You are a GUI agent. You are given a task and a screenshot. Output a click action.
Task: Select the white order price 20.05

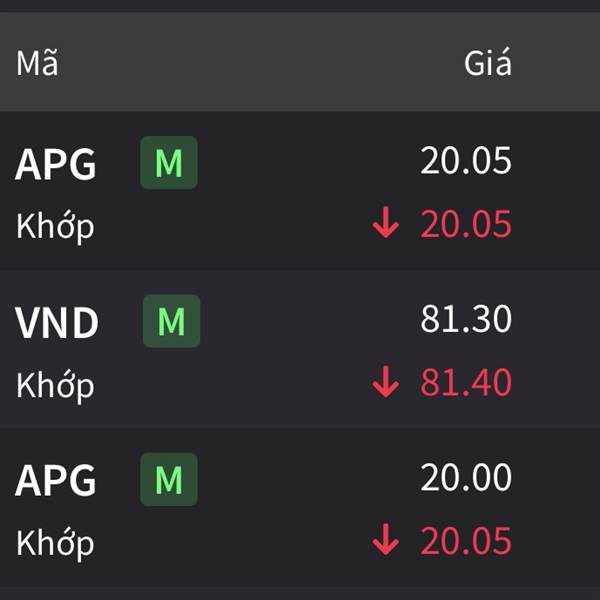[466, 160]
